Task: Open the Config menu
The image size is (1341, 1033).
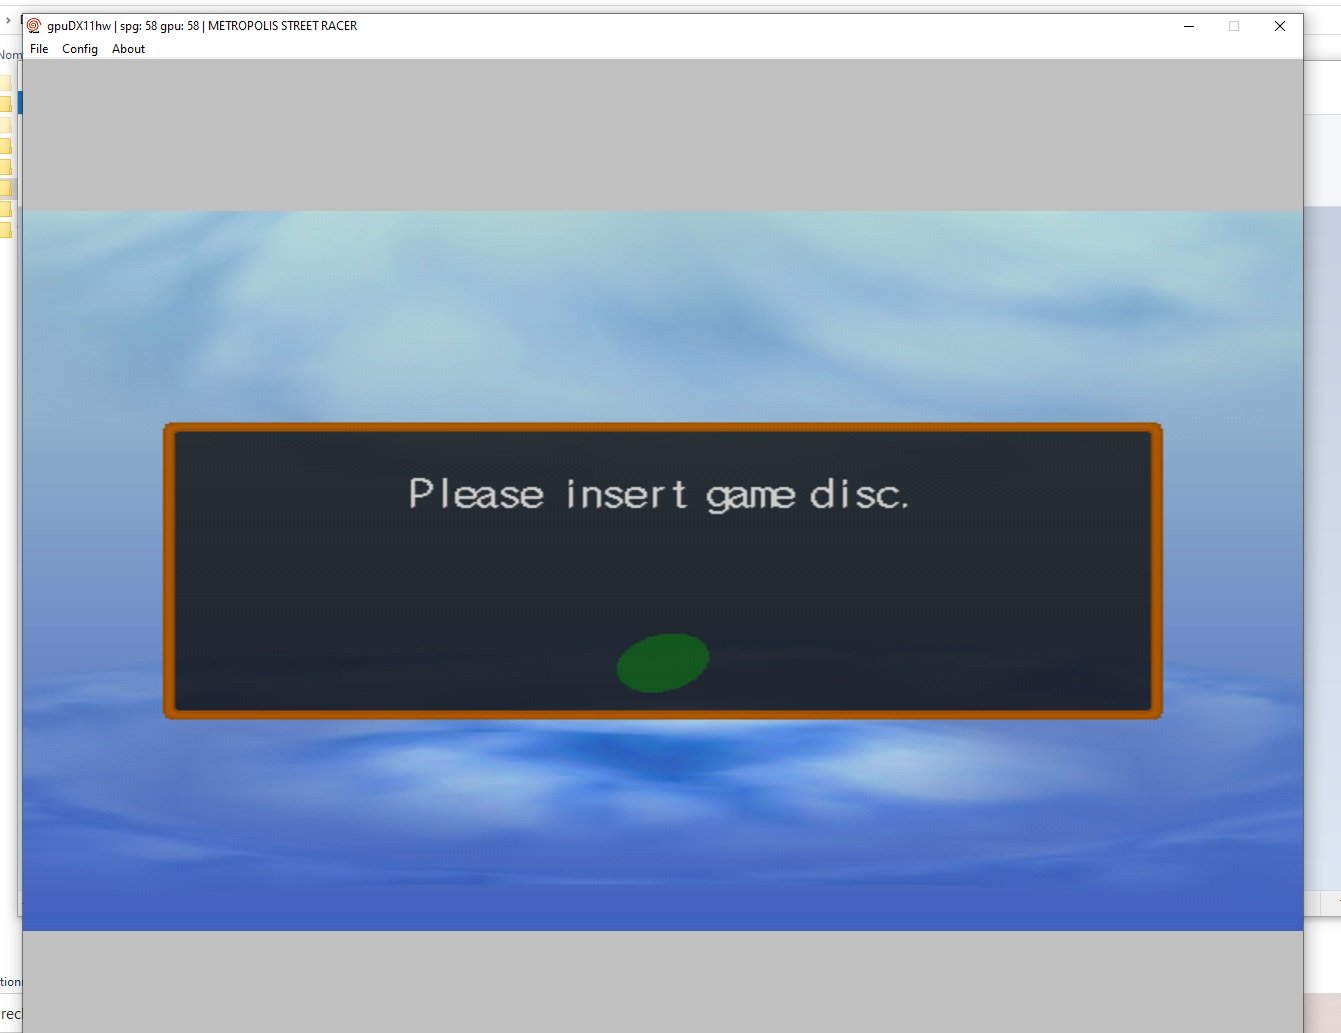Action: 80,49
